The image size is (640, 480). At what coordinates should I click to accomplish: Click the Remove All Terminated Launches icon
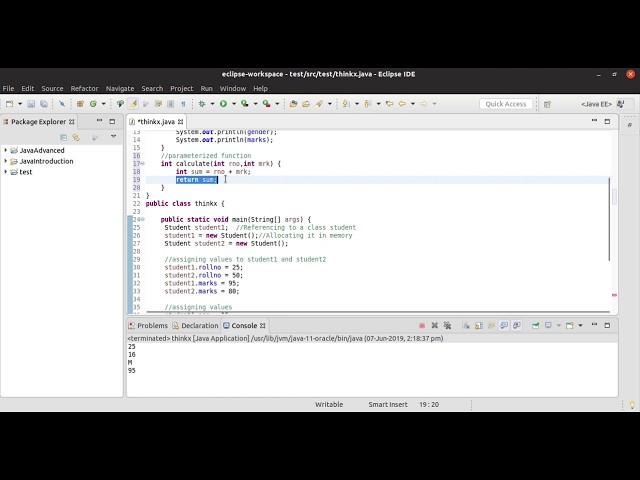point(447,325)
